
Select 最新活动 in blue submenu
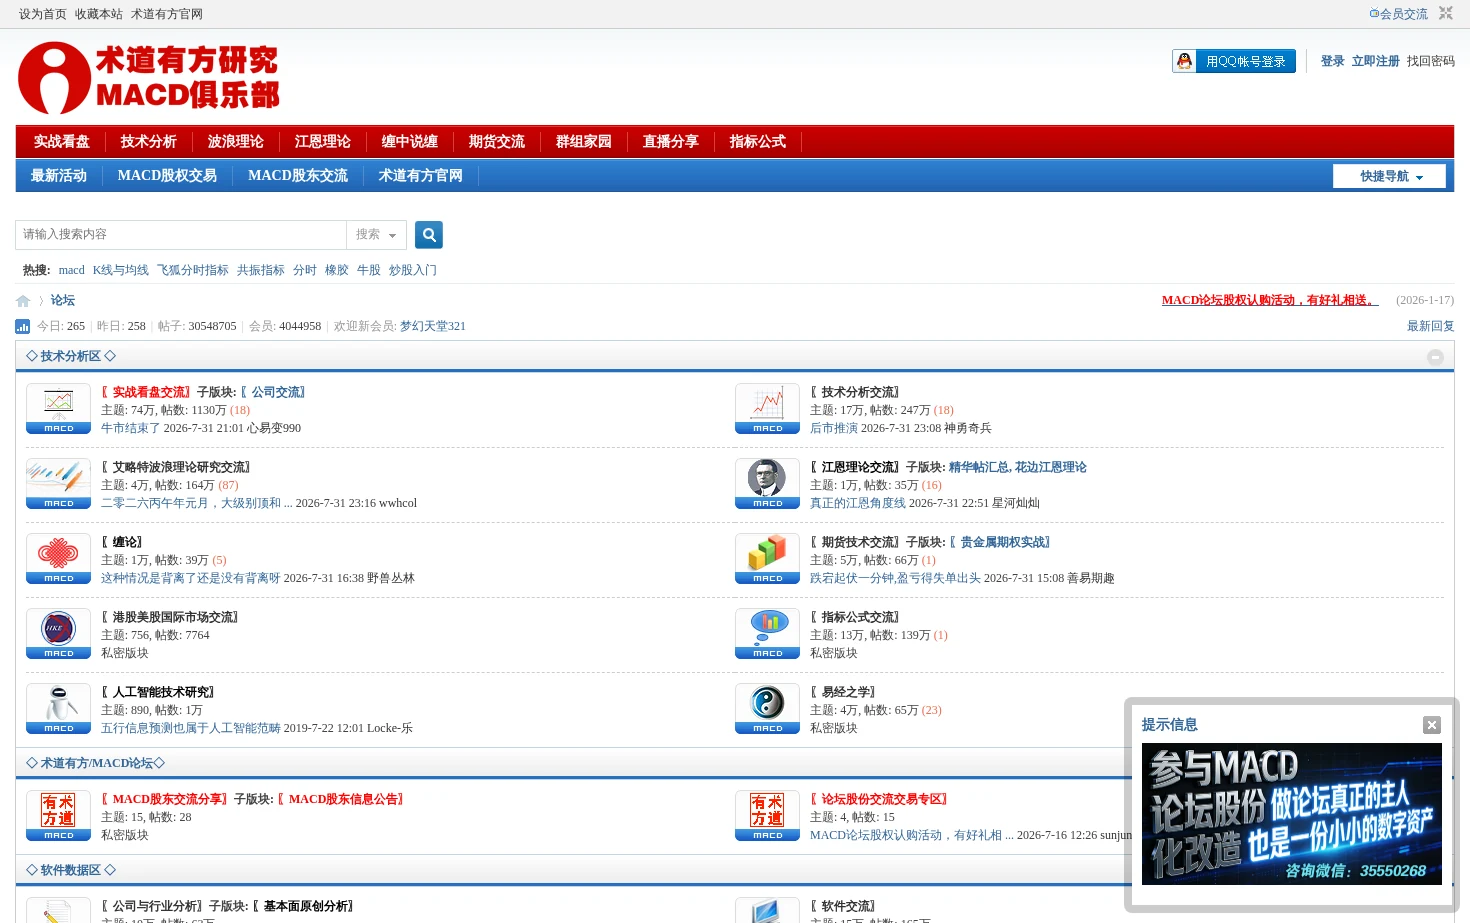pyautogui.click(x=59, y=176)
